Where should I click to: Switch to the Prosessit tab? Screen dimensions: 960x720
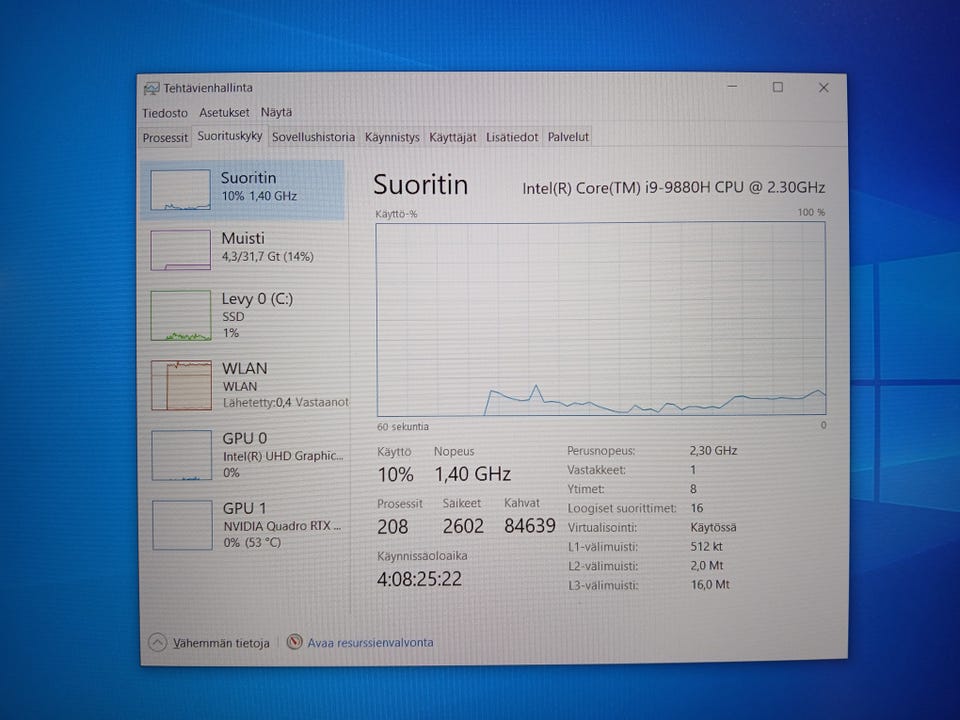click(x=165, y=138)
